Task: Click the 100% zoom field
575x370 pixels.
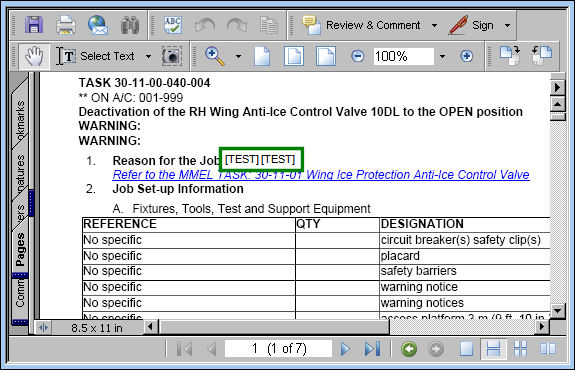Action: [x=403, y=56]
